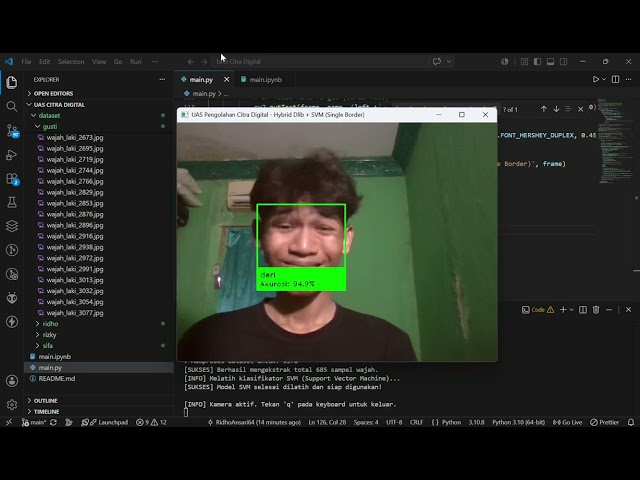Screen dimensions: 640x480
Task: Click the Explorer more actions ellipsis
Action: [162, 80]
